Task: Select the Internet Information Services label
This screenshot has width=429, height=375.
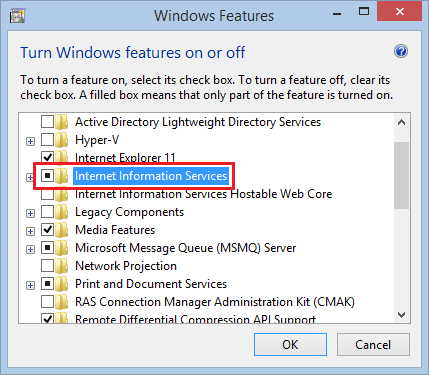Action: 151,176
